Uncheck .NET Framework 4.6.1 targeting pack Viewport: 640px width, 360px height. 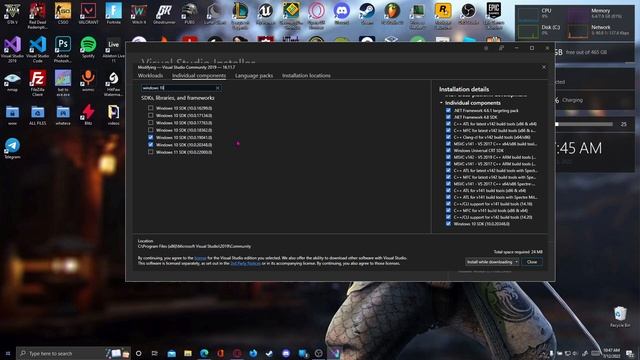[448, 111]
